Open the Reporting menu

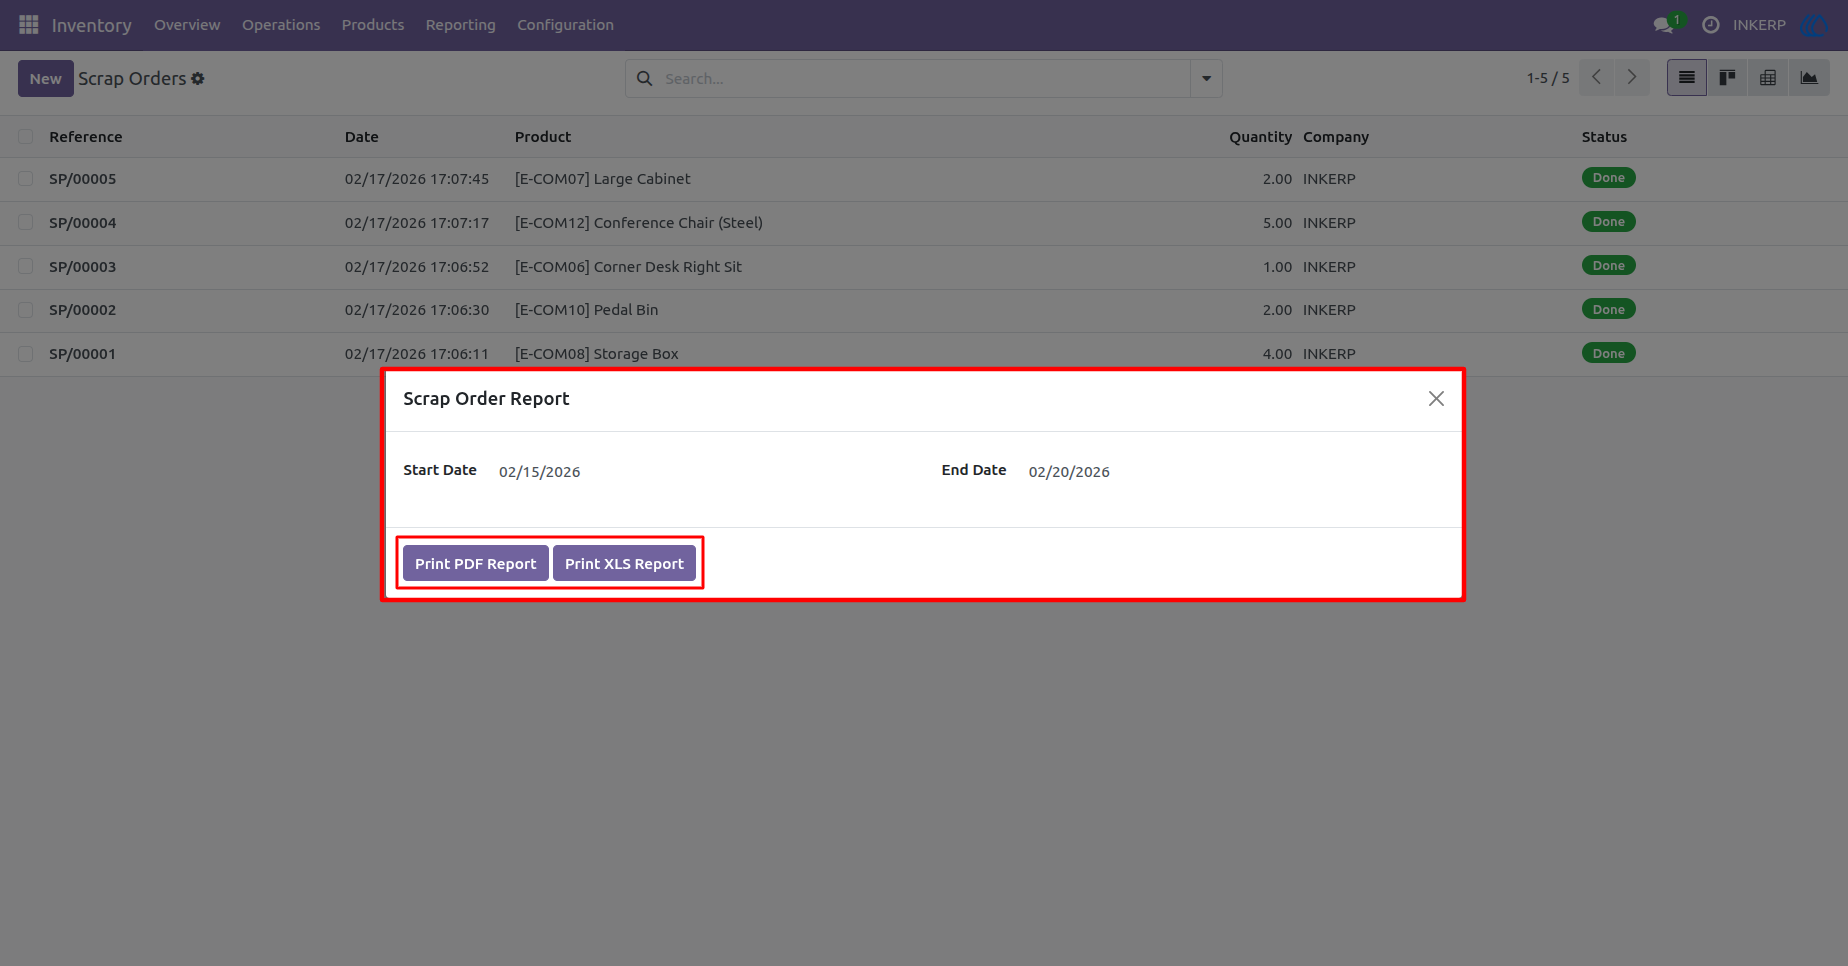(x=460, y=25)
